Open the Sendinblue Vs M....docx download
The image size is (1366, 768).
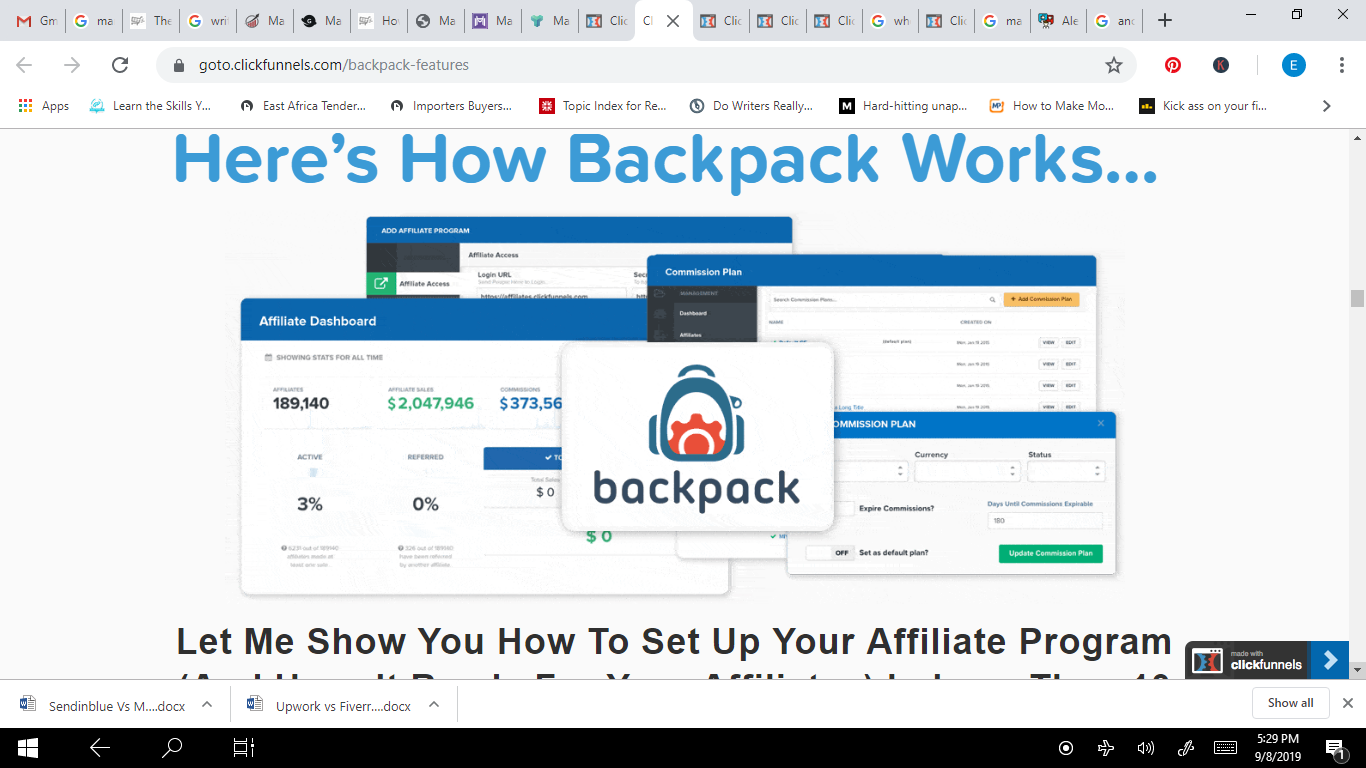[x=104, y=704]
